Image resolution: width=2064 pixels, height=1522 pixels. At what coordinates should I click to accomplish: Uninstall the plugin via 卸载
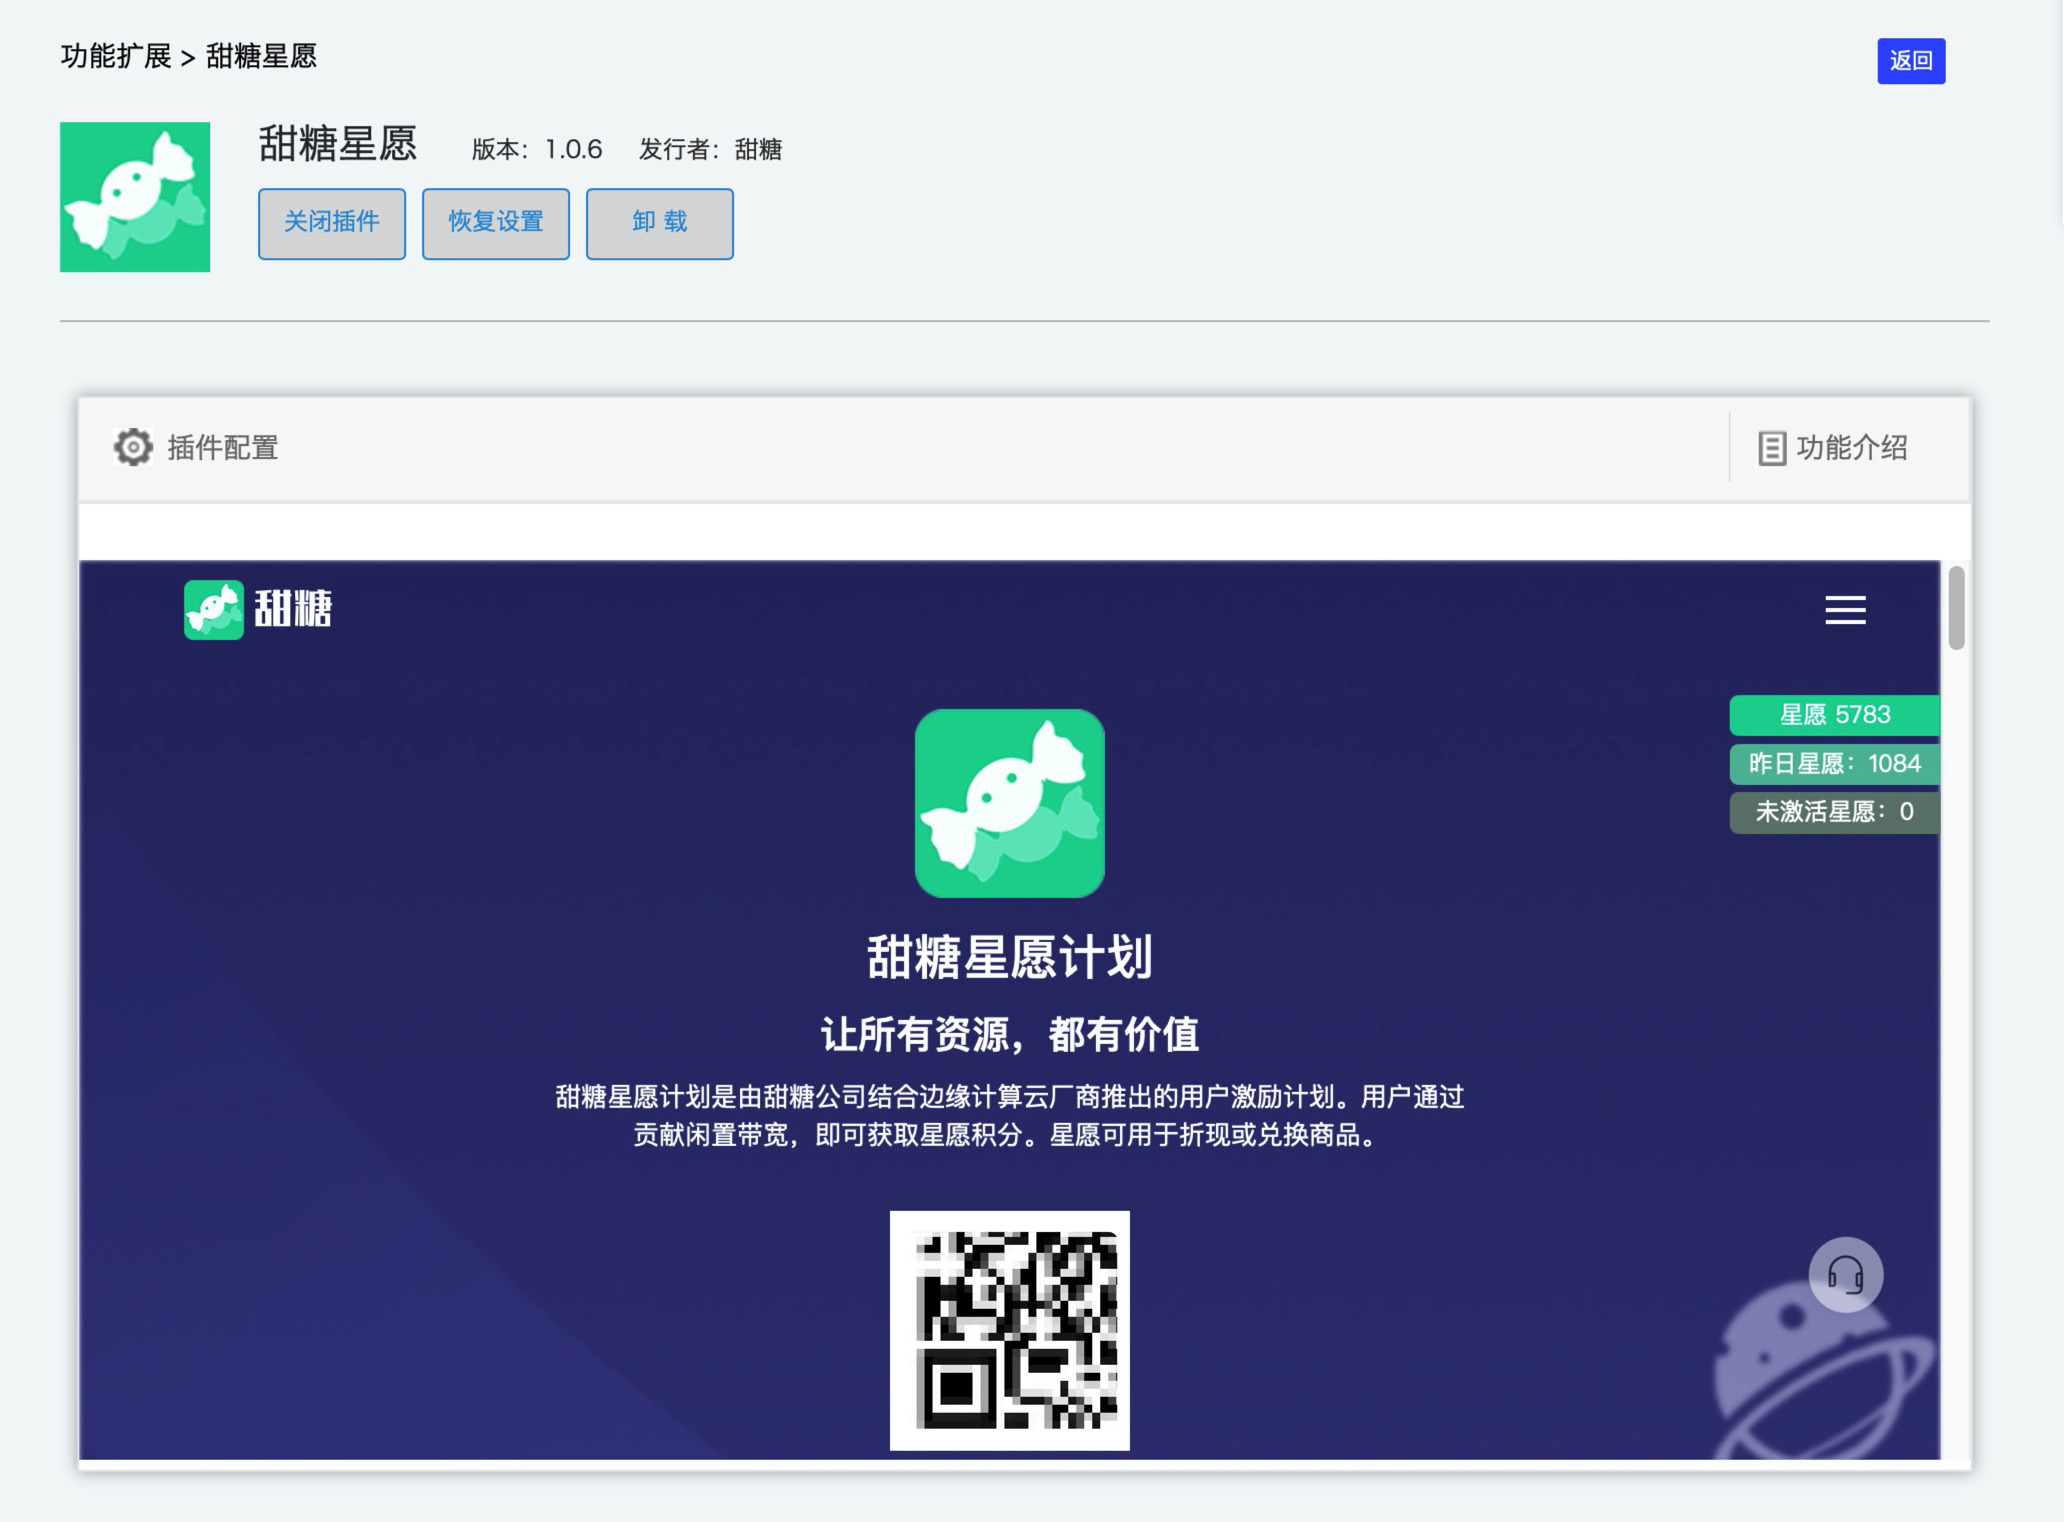(x=659, y=223)
